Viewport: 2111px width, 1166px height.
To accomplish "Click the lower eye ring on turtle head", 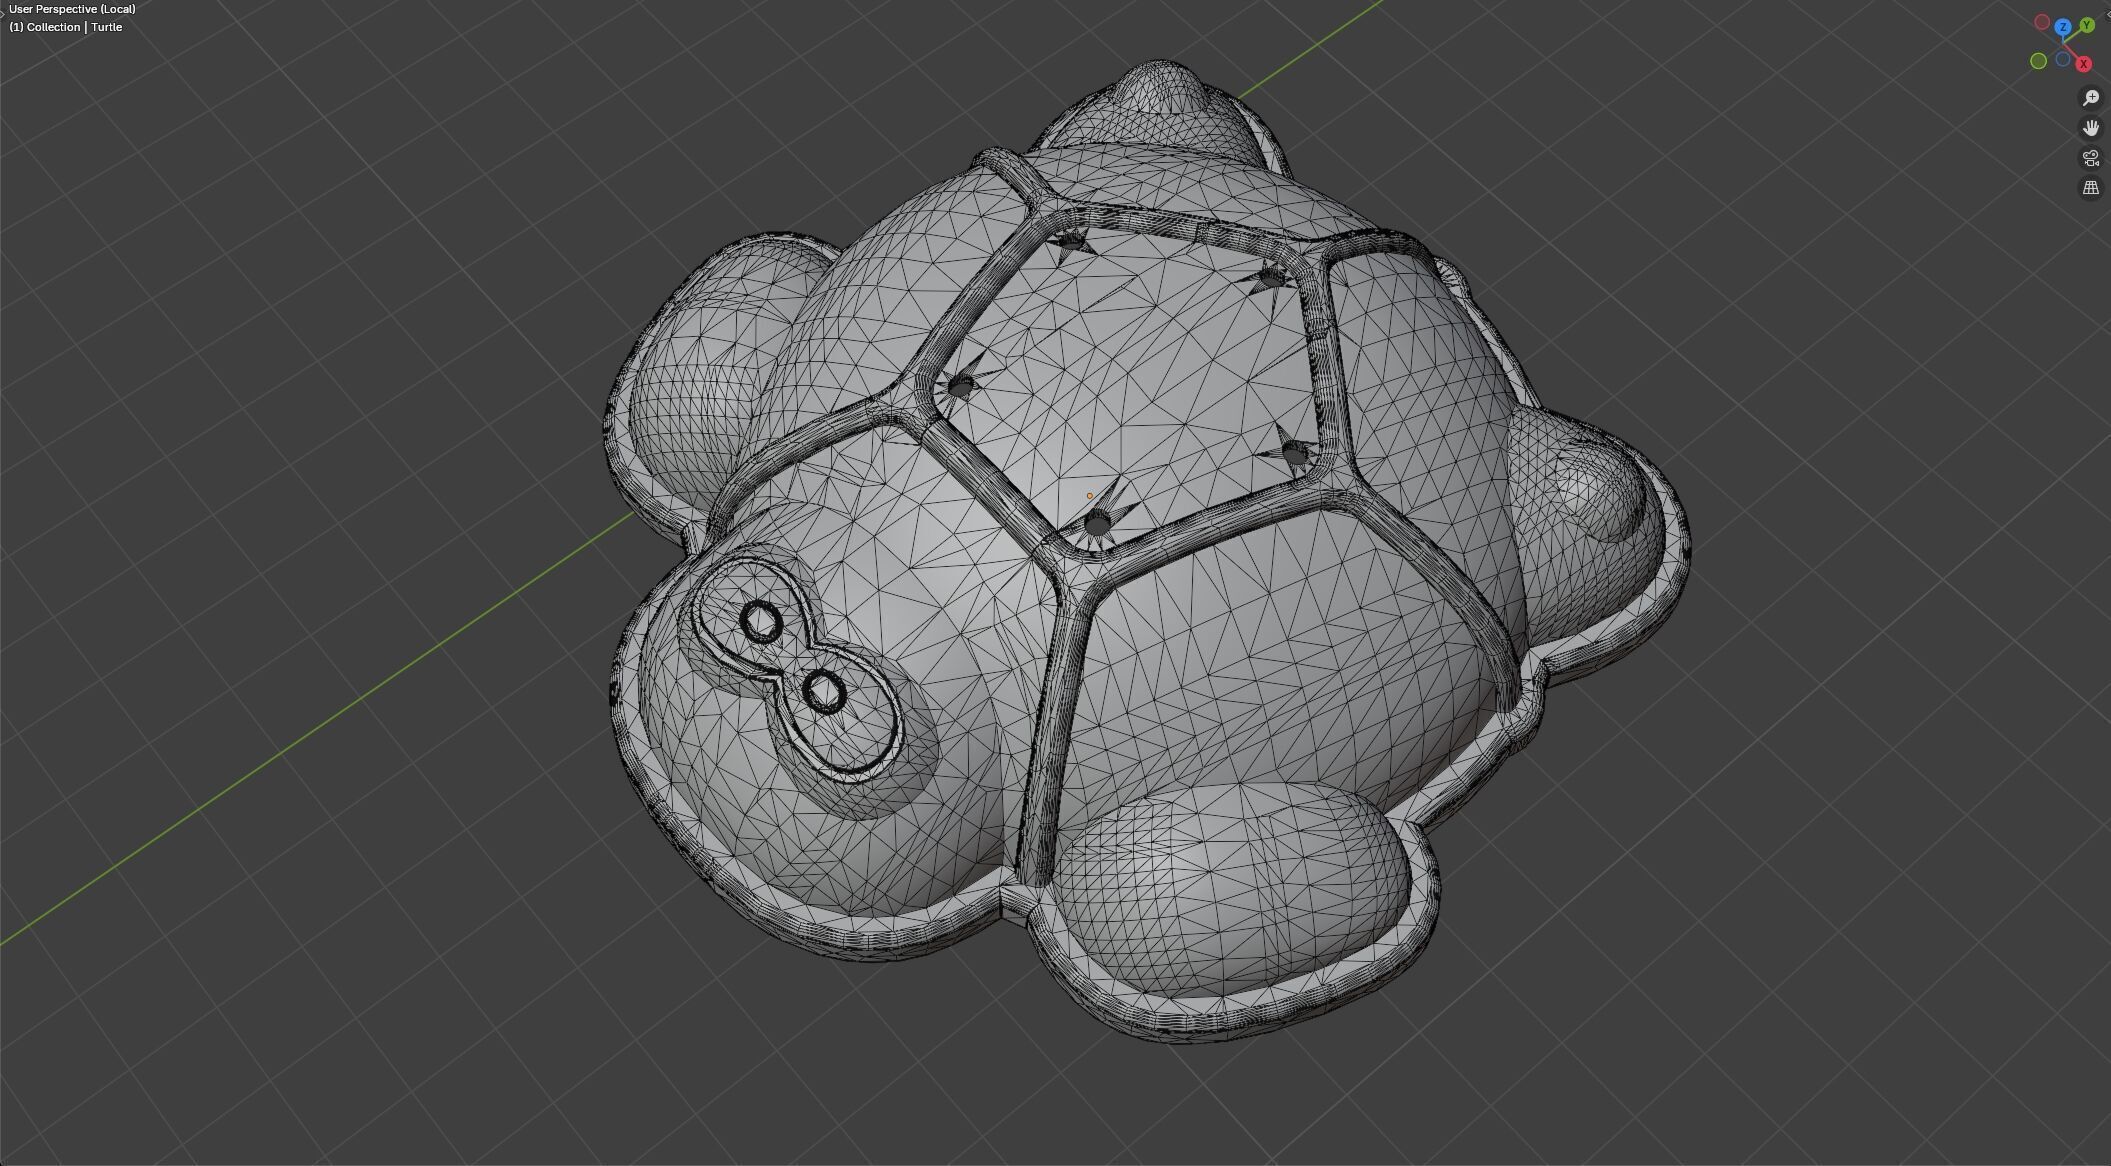I will coord(825,692).
